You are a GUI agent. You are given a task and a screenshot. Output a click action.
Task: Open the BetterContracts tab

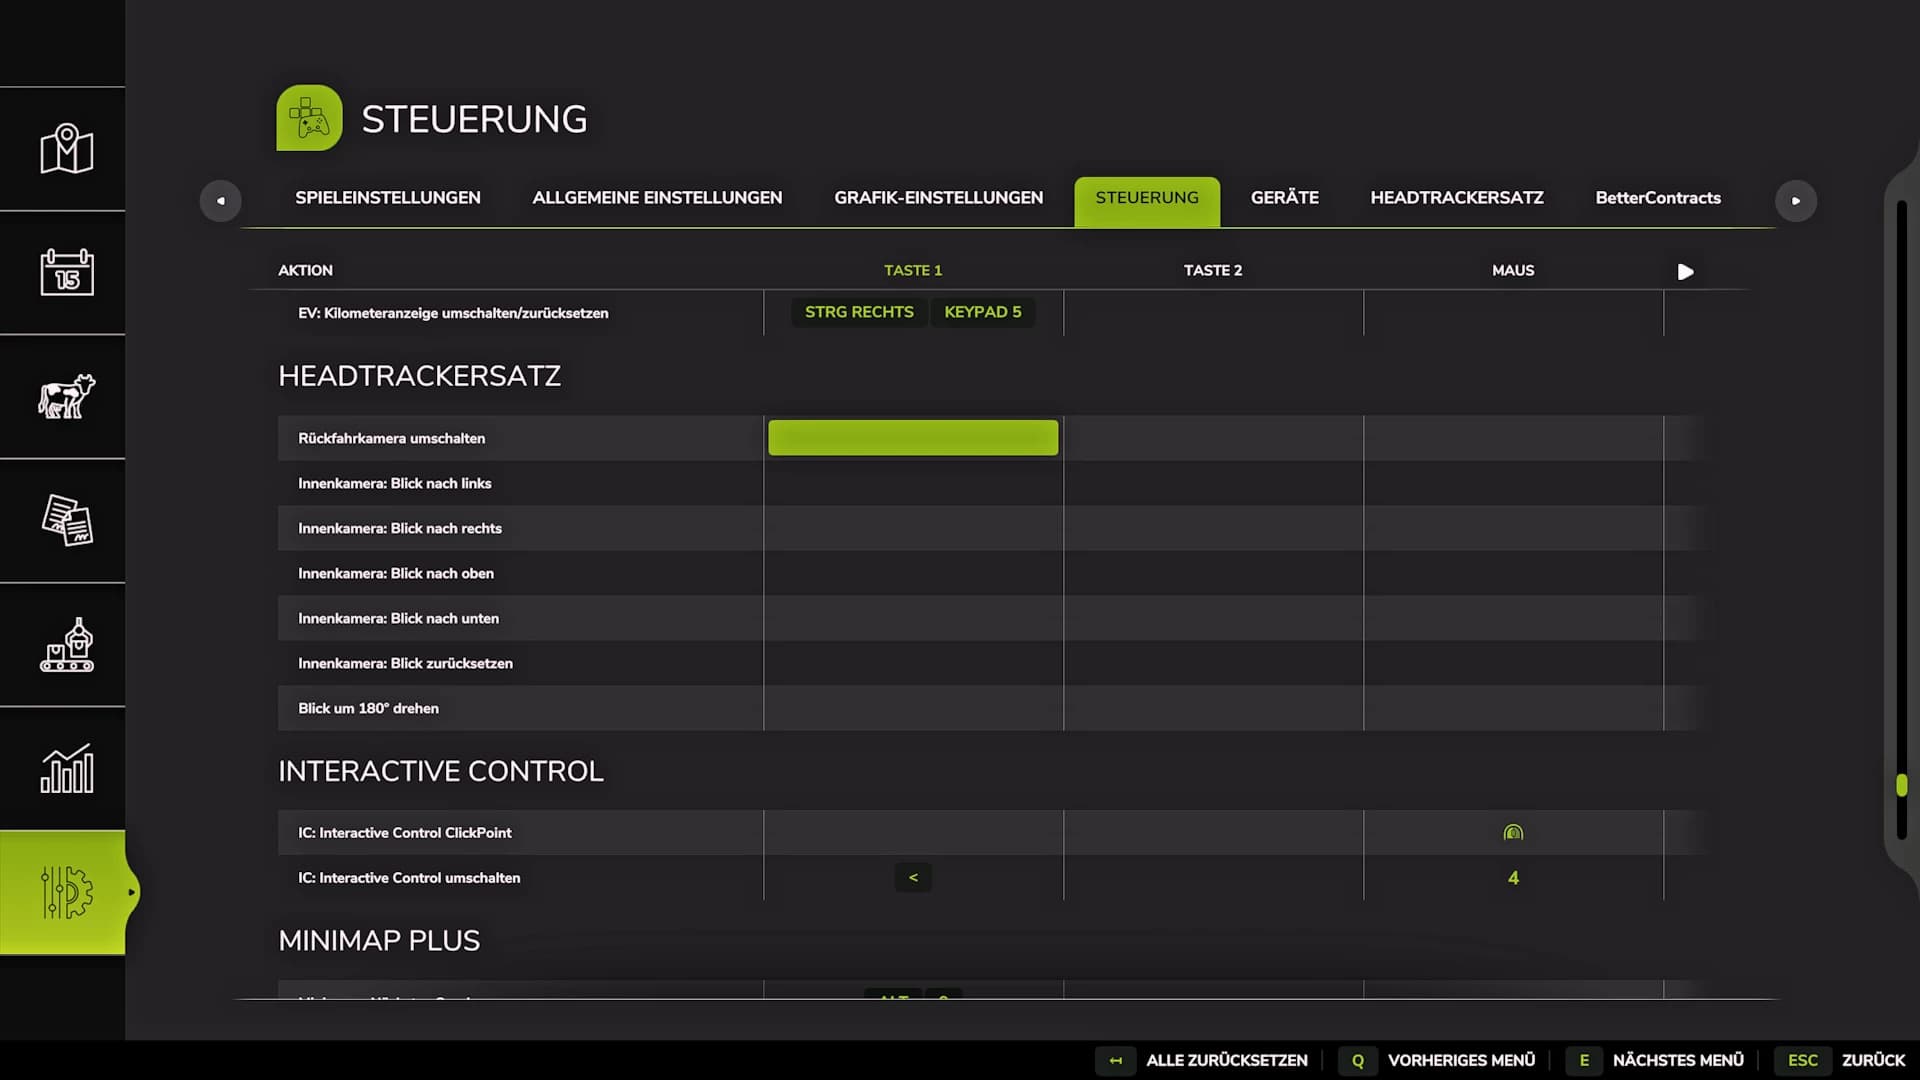coord(1657,198)
